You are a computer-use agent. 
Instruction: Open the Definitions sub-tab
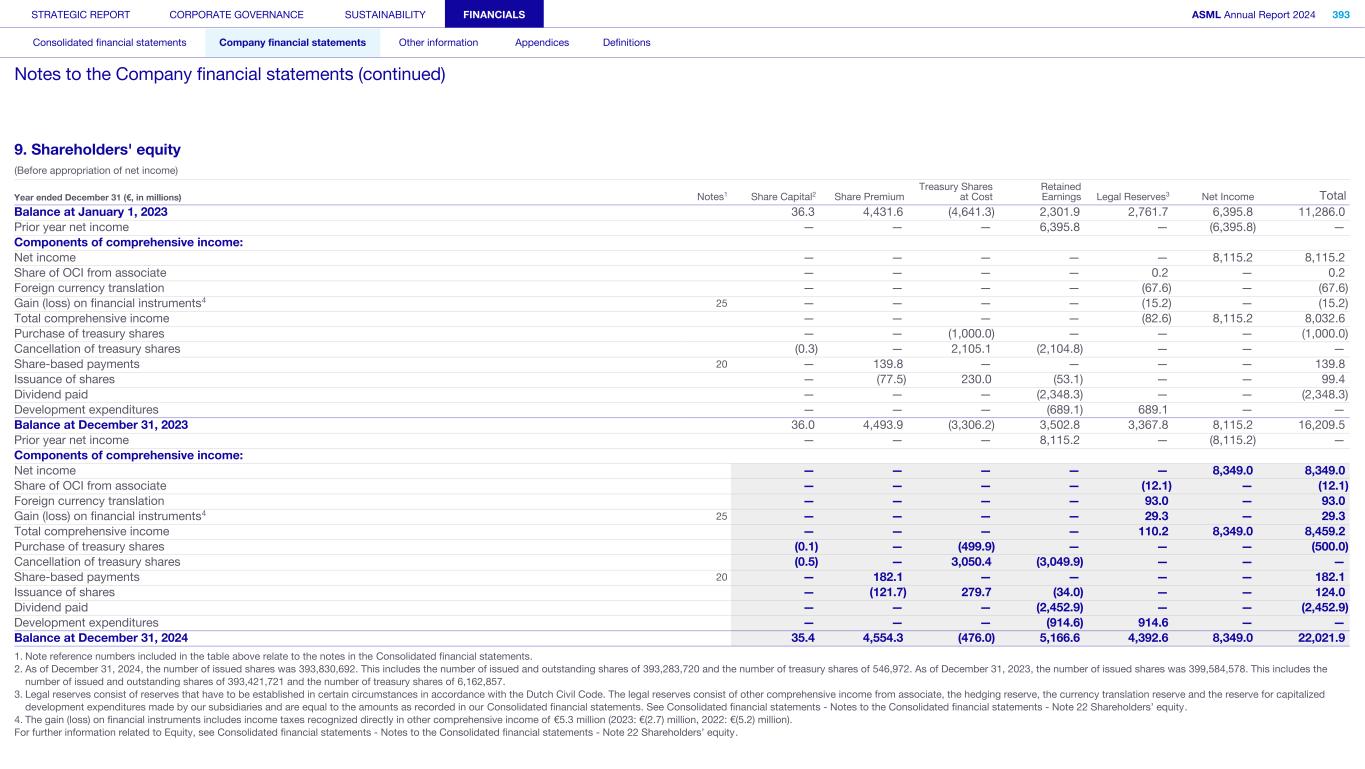pos(626,43)
